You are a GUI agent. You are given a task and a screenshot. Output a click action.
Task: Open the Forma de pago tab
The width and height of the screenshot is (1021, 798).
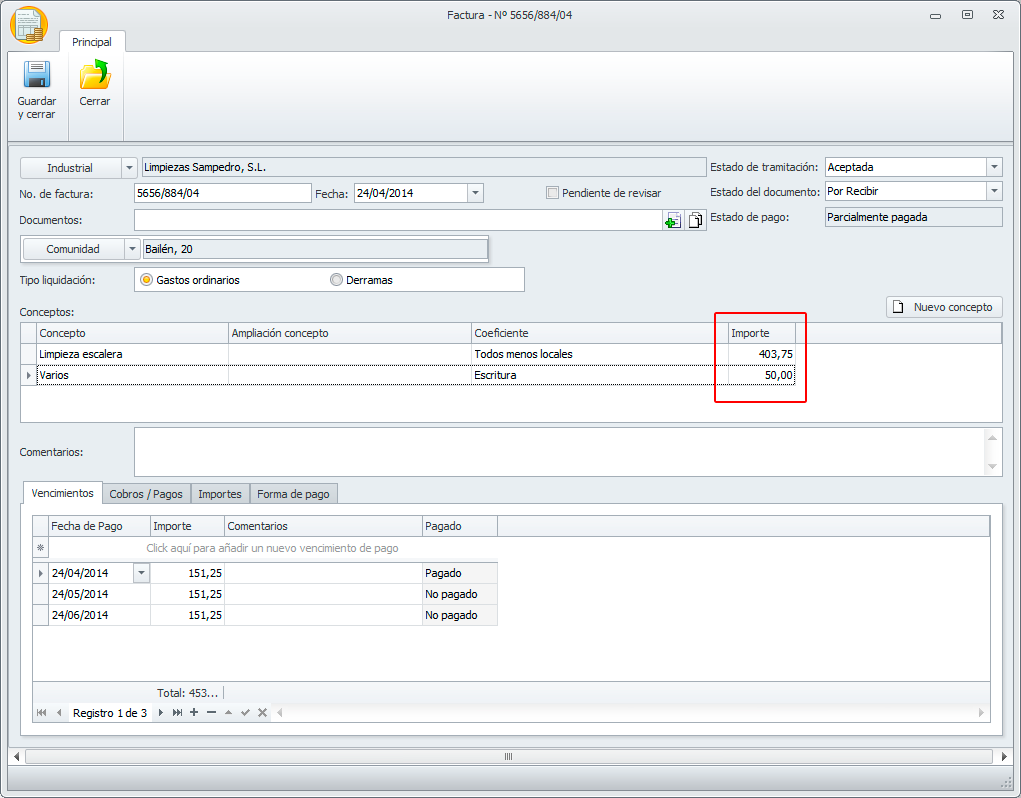point(293,494)
